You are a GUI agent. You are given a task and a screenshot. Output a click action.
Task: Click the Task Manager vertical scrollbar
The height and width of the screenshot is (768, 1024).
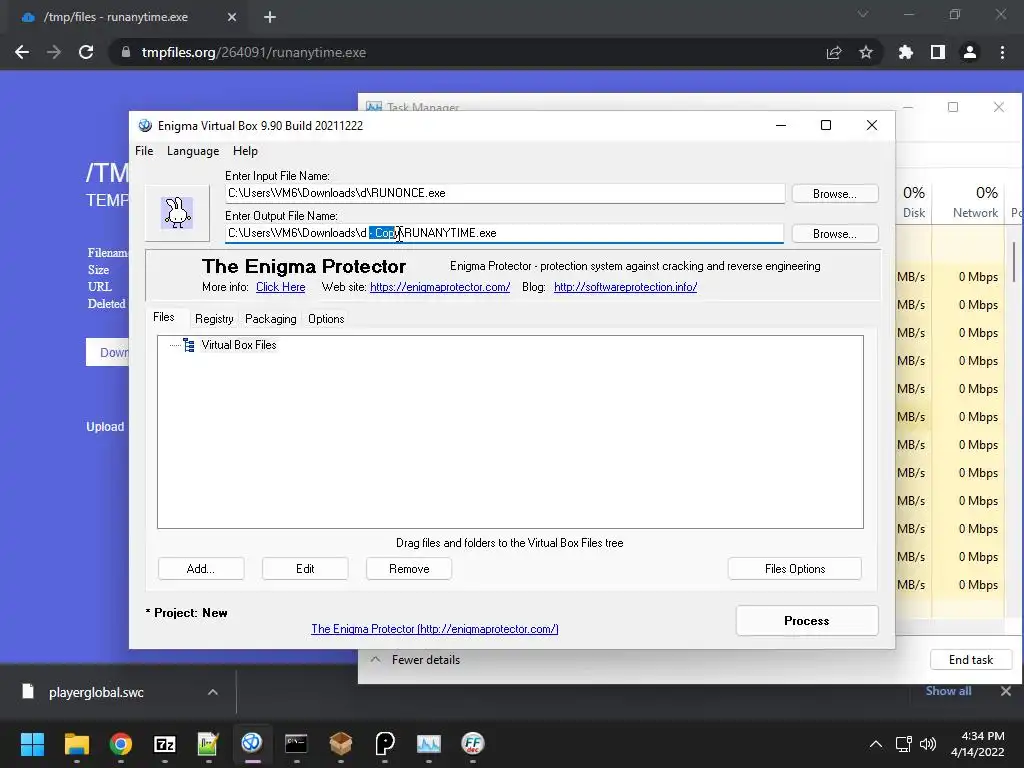(1014, 261)
